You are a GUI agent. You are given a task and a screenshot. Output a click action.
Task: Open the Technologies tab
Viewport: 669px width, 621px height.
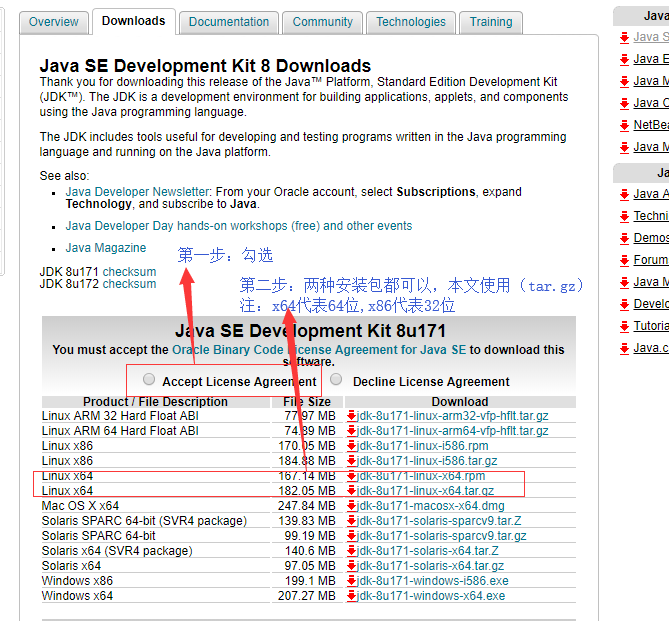click(411, 22)
